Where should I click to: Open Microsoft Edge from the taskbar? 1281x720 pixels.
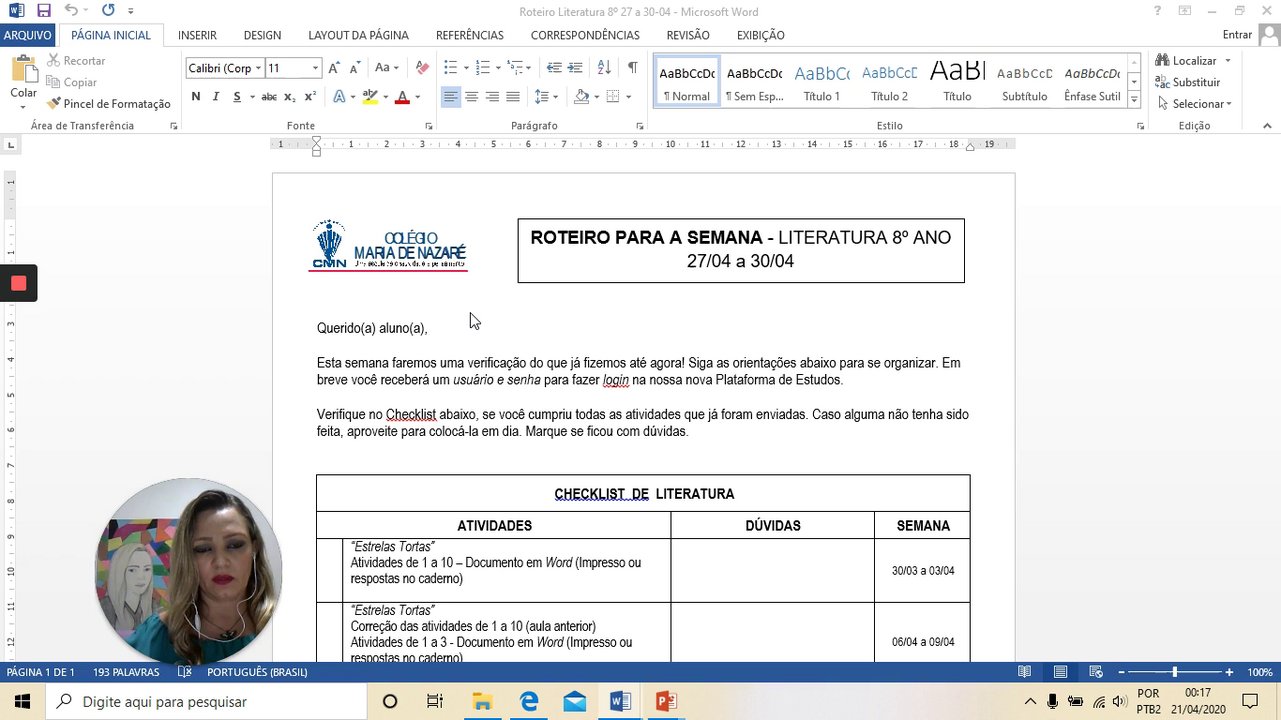528,702
